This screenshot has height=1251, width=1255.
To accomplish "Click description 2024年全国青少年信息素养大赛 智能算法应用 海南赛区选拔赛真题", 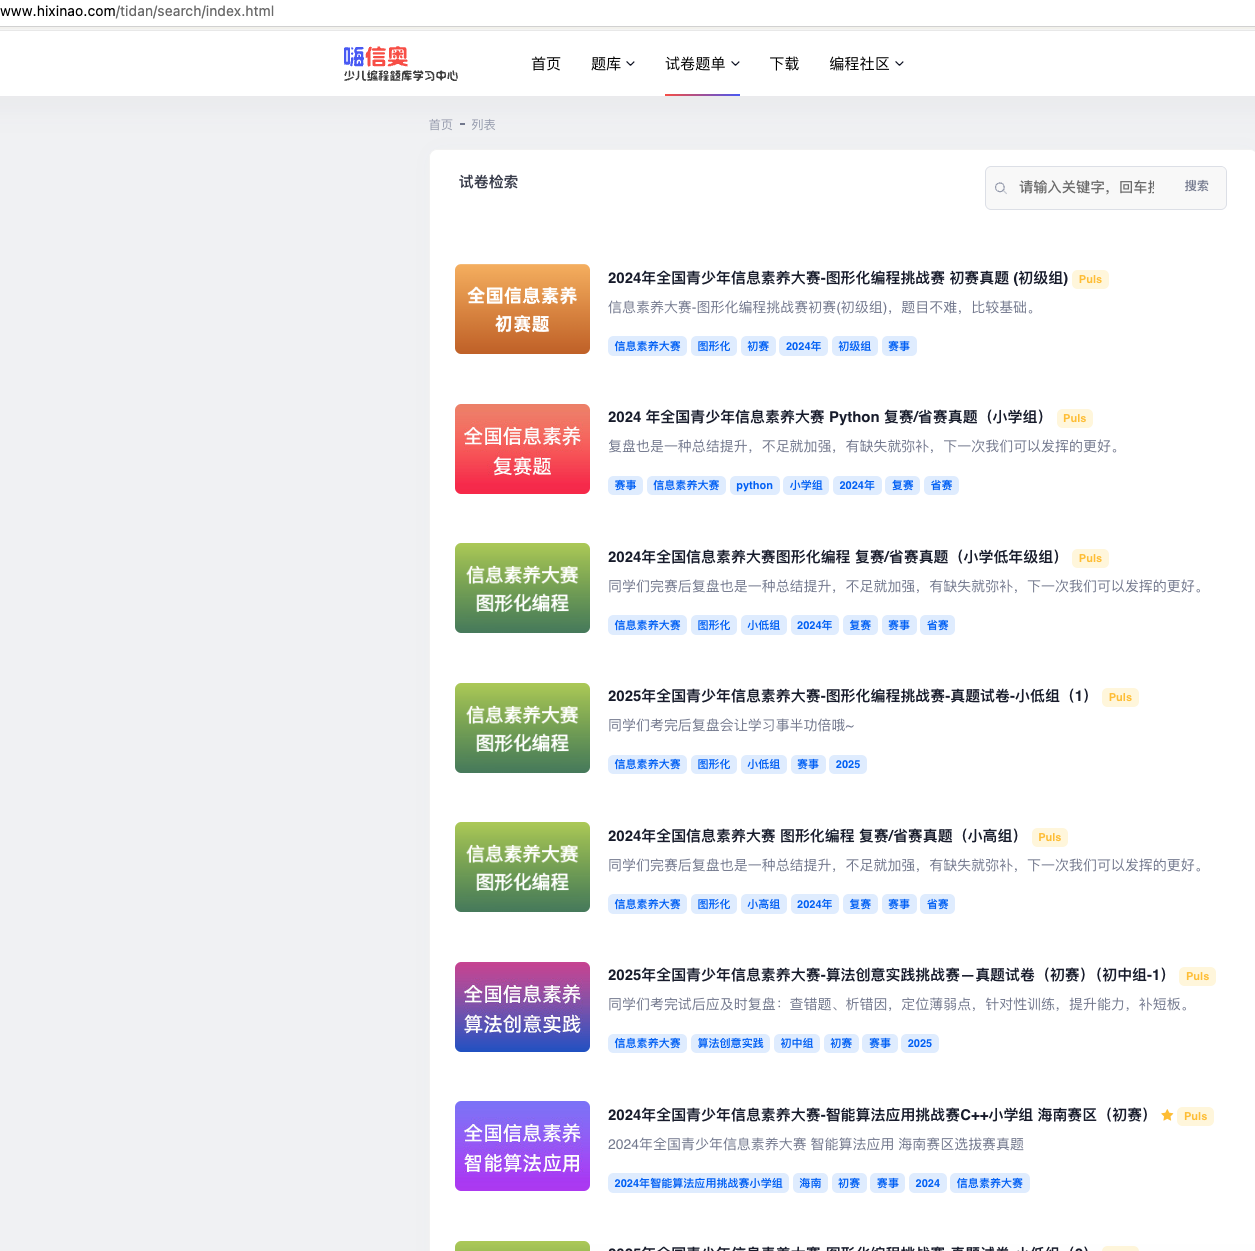I will tap(816, 1144).
